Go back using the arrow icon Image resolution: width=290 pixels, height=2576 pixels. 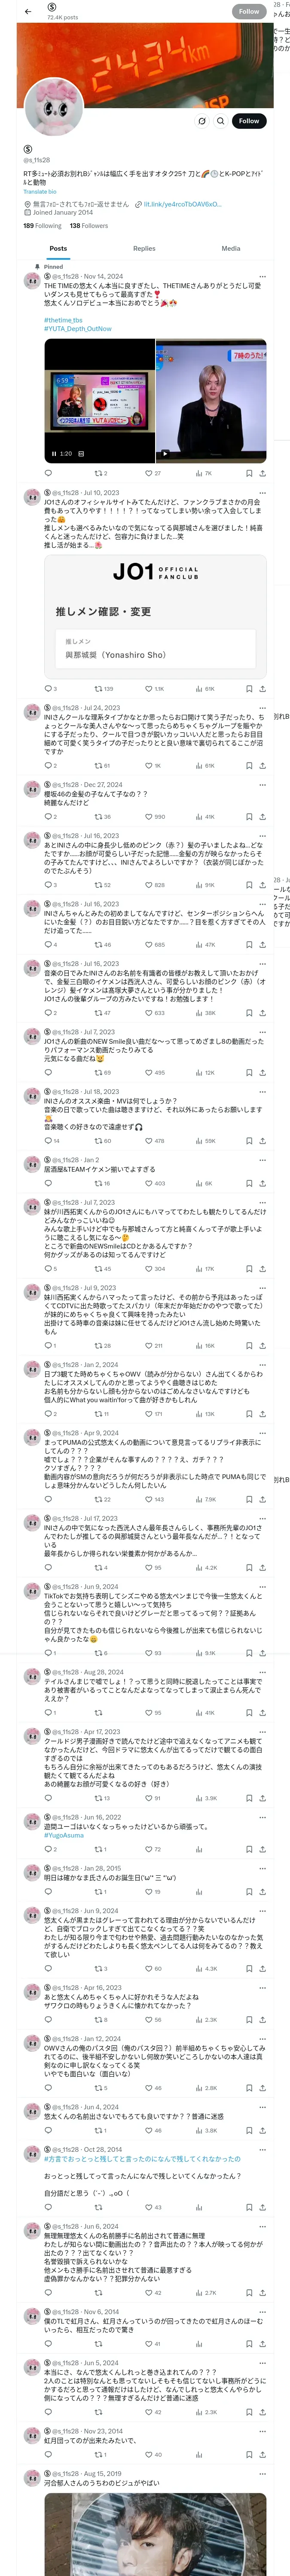click(x=28, y=11)
